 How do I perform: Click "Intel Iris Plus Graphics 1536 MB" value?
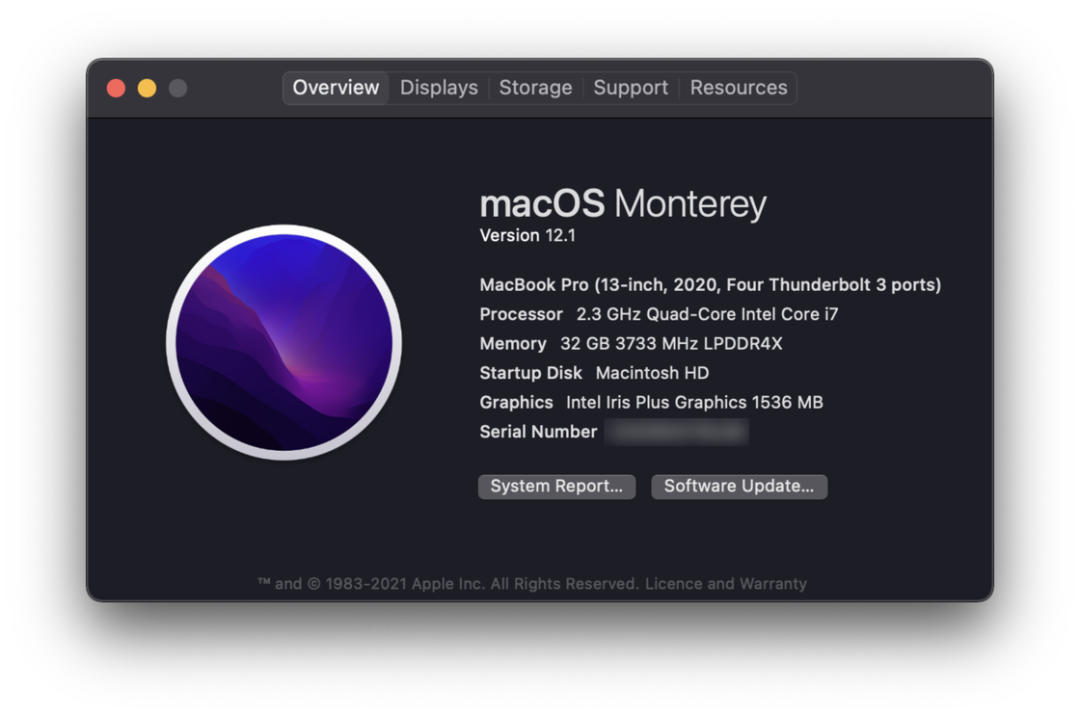pos(694,403)
